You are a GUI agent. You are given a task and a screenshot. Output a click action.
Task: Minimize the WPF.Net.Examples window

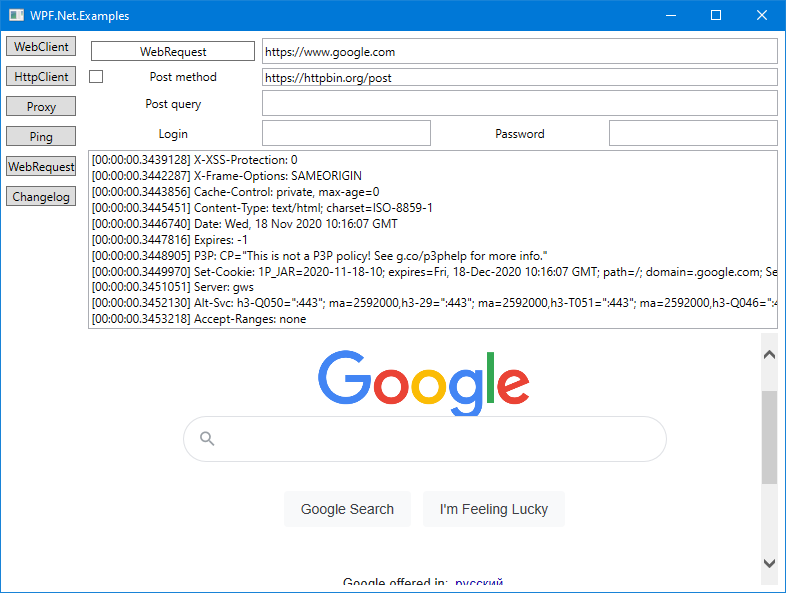click(x=671, y=15)
